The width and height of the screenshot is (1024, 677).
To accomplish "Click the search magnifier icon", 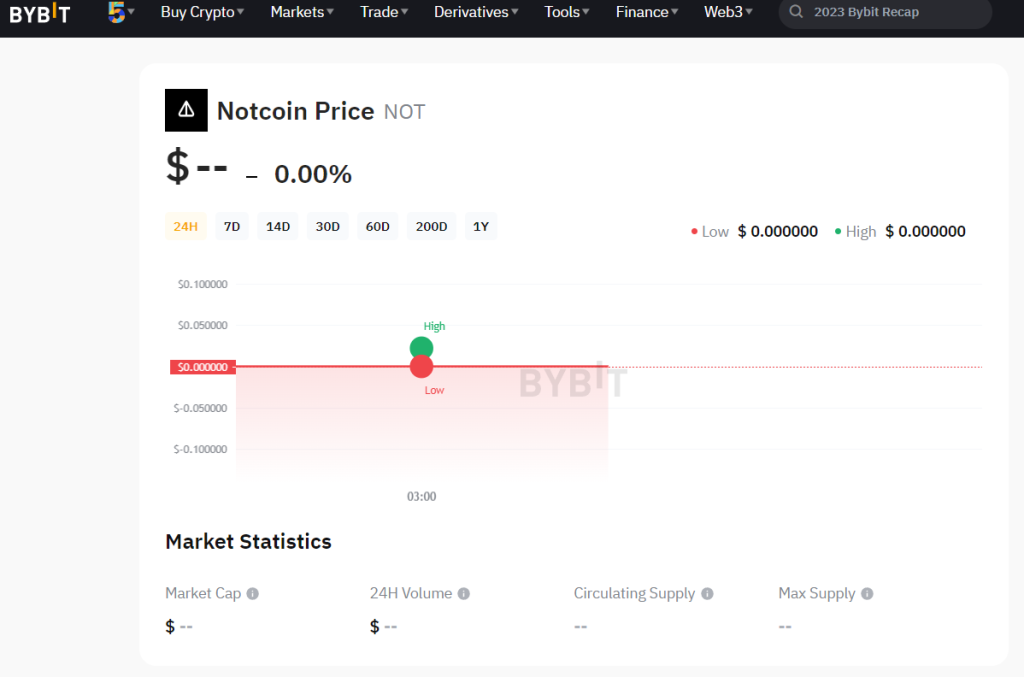I will tap(795, 12).
